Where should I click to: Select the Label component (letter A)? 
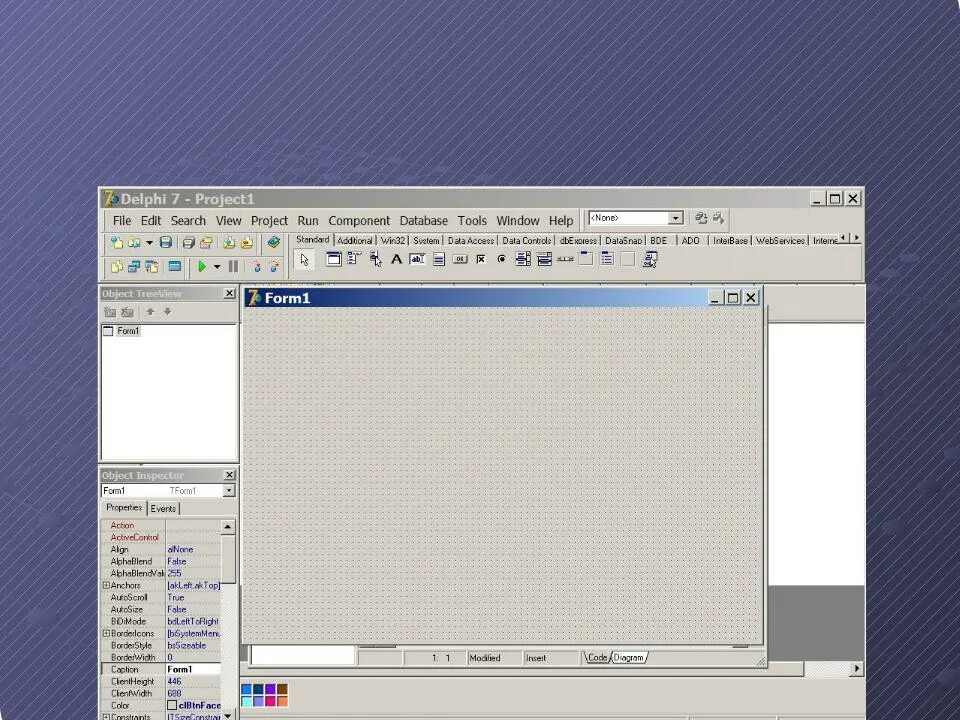point(397,259)
